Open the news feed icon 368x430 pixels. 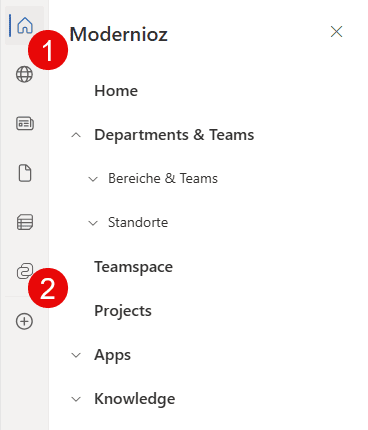(25, 123)
